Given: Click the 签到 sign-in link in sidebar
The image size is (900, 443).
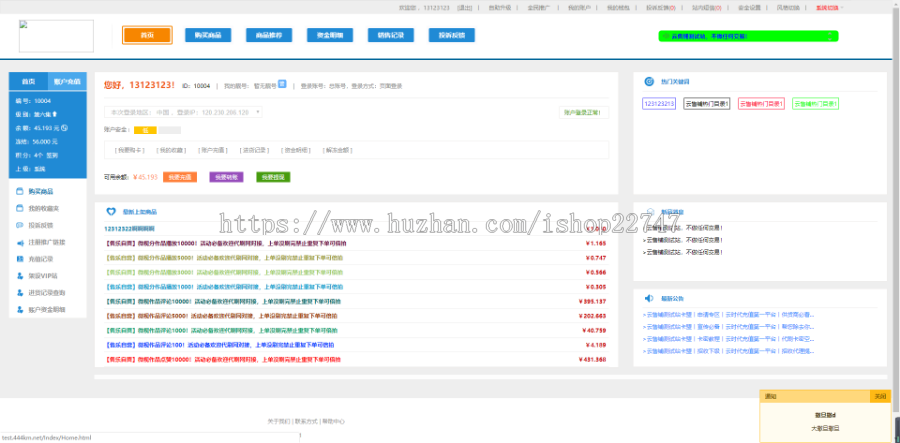Looking at the screenshot, I should pos(52,156).
